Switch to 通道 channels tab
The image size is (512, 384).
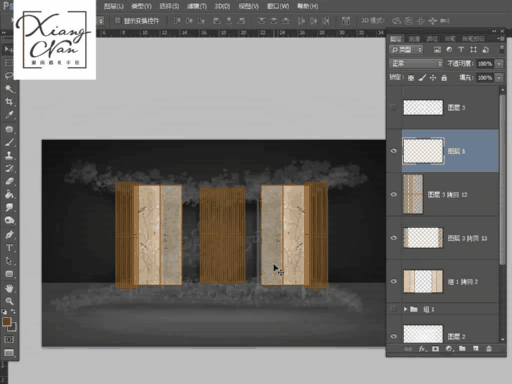(x=414, y=39)
